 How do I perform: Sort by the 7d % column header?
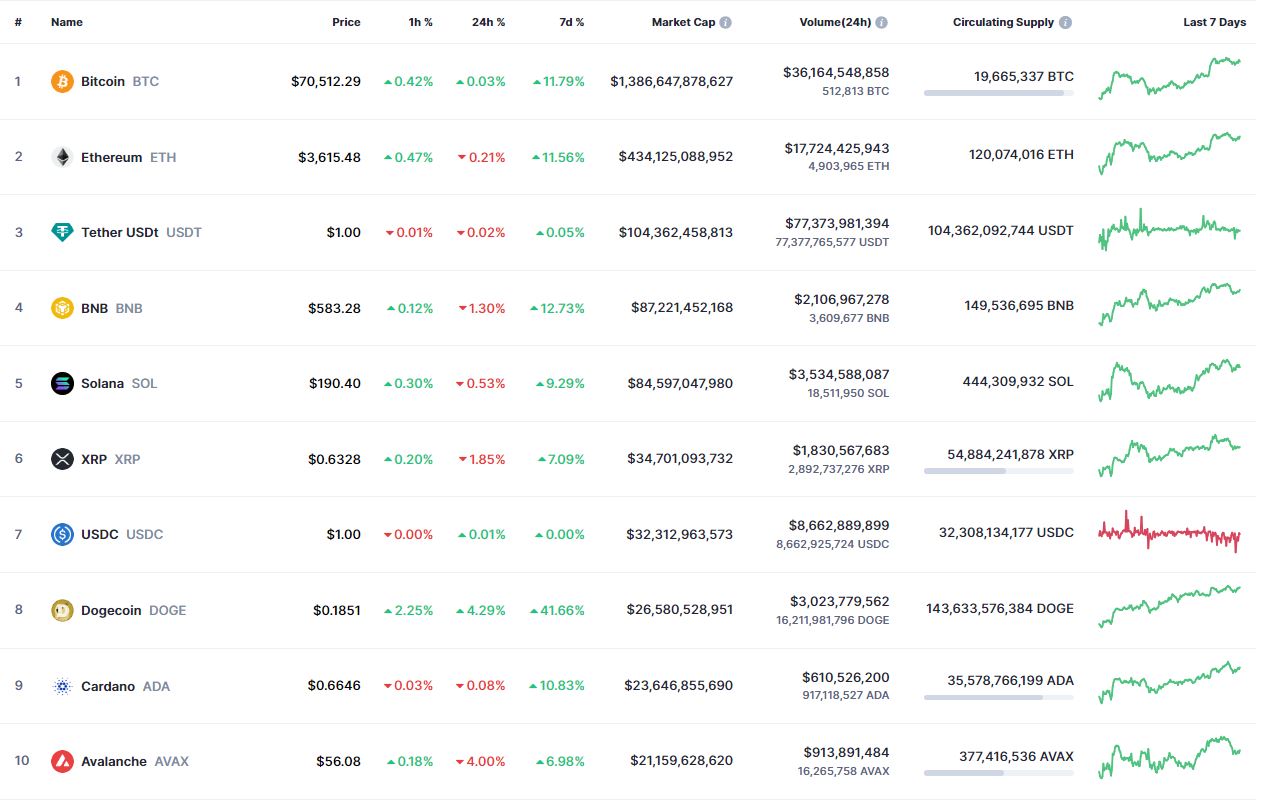point(572,22)
